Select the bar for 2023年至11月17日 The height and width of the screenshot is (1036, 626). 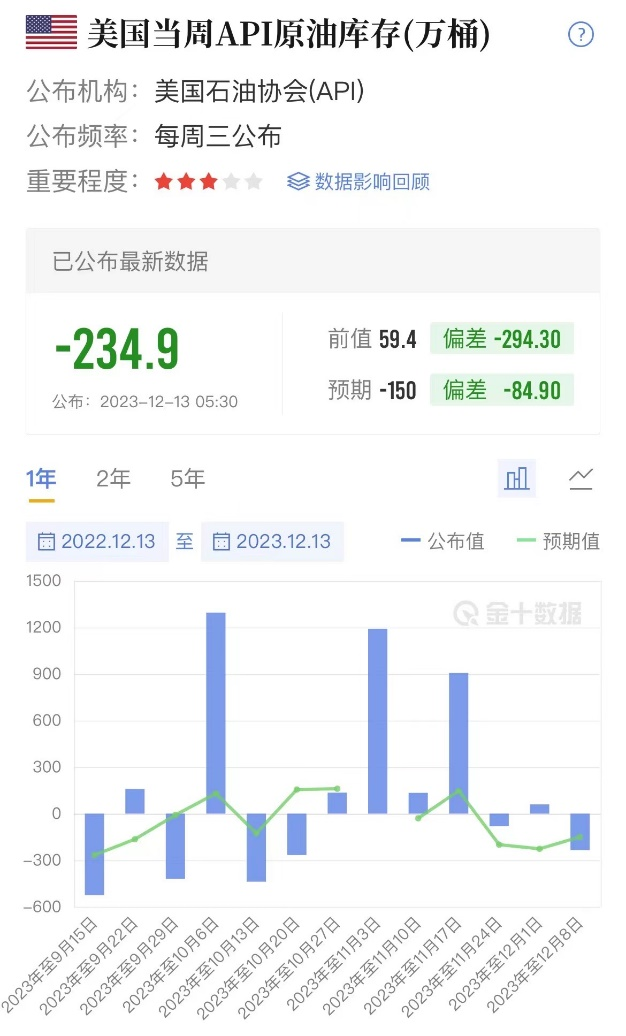(x=459, y=743)
